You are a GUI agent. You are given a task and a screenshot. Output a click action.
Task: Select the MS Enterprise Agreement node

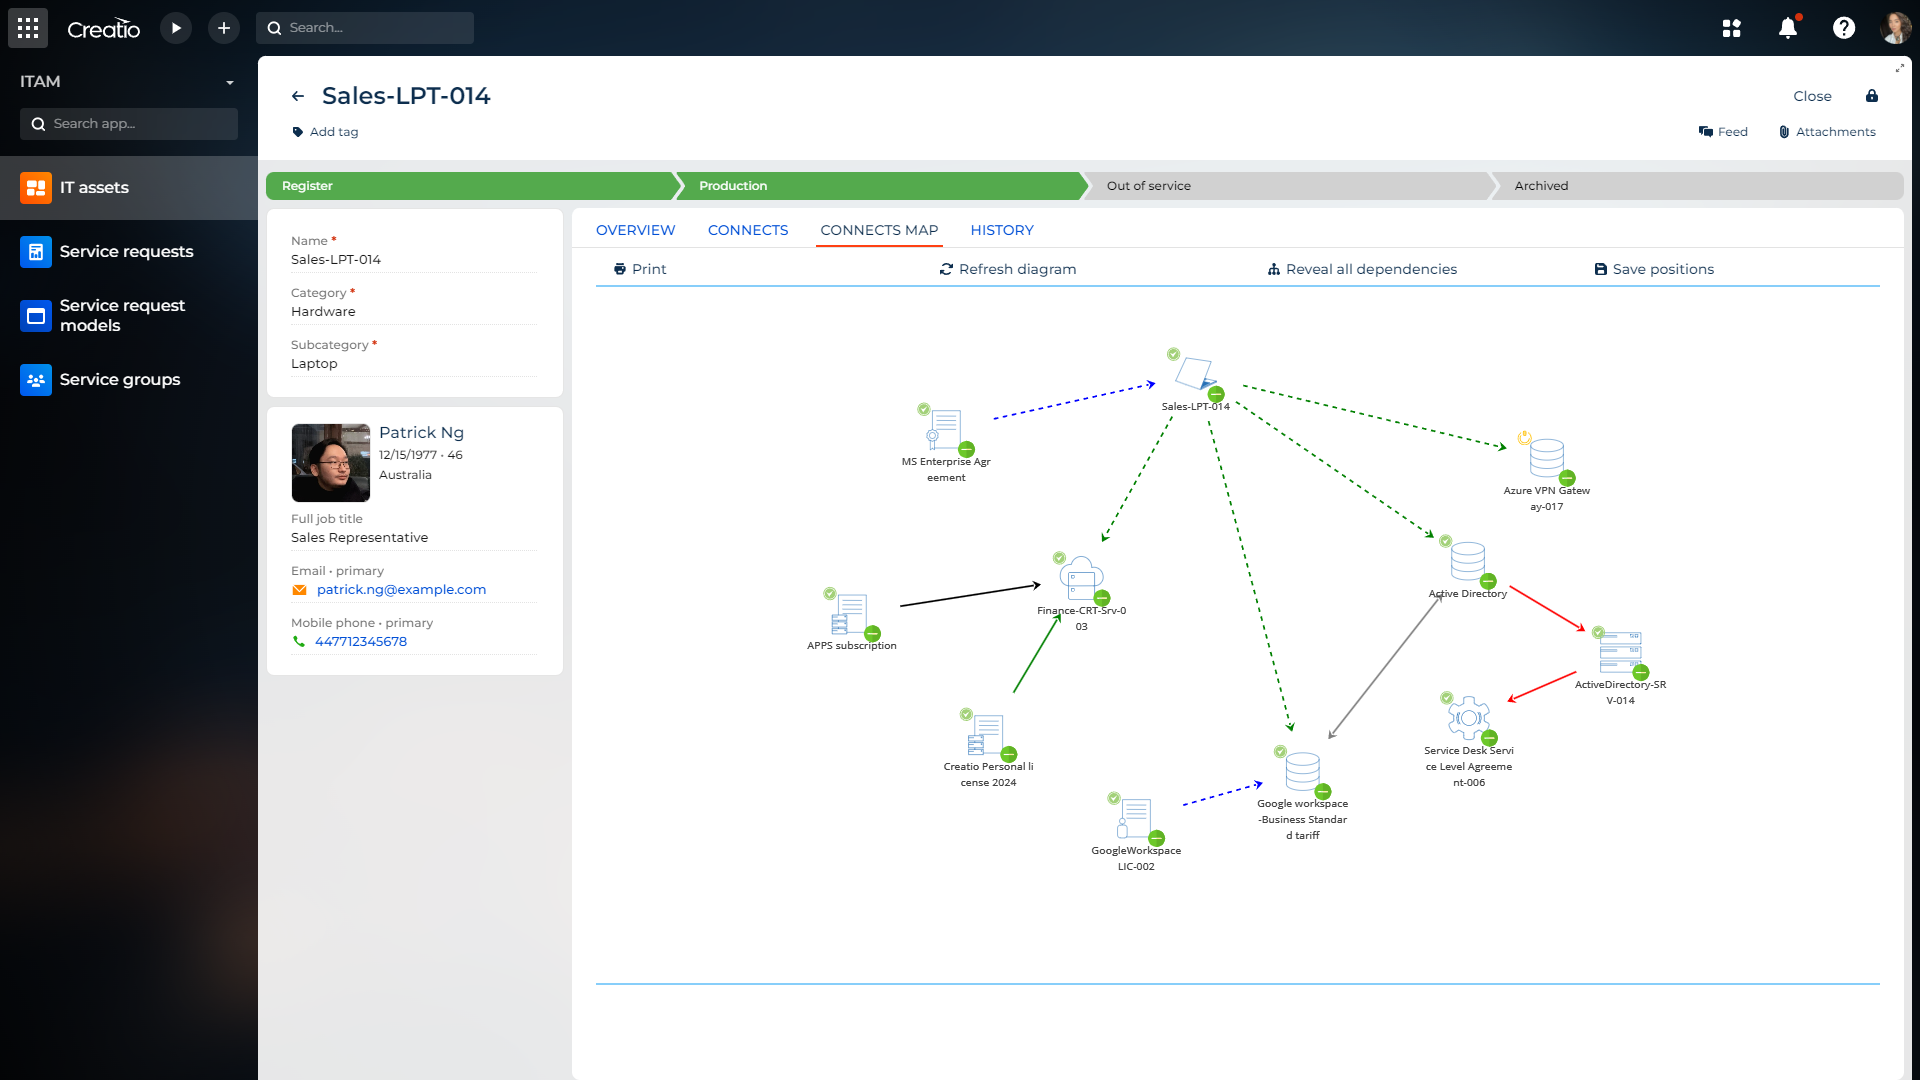[944, 430]
